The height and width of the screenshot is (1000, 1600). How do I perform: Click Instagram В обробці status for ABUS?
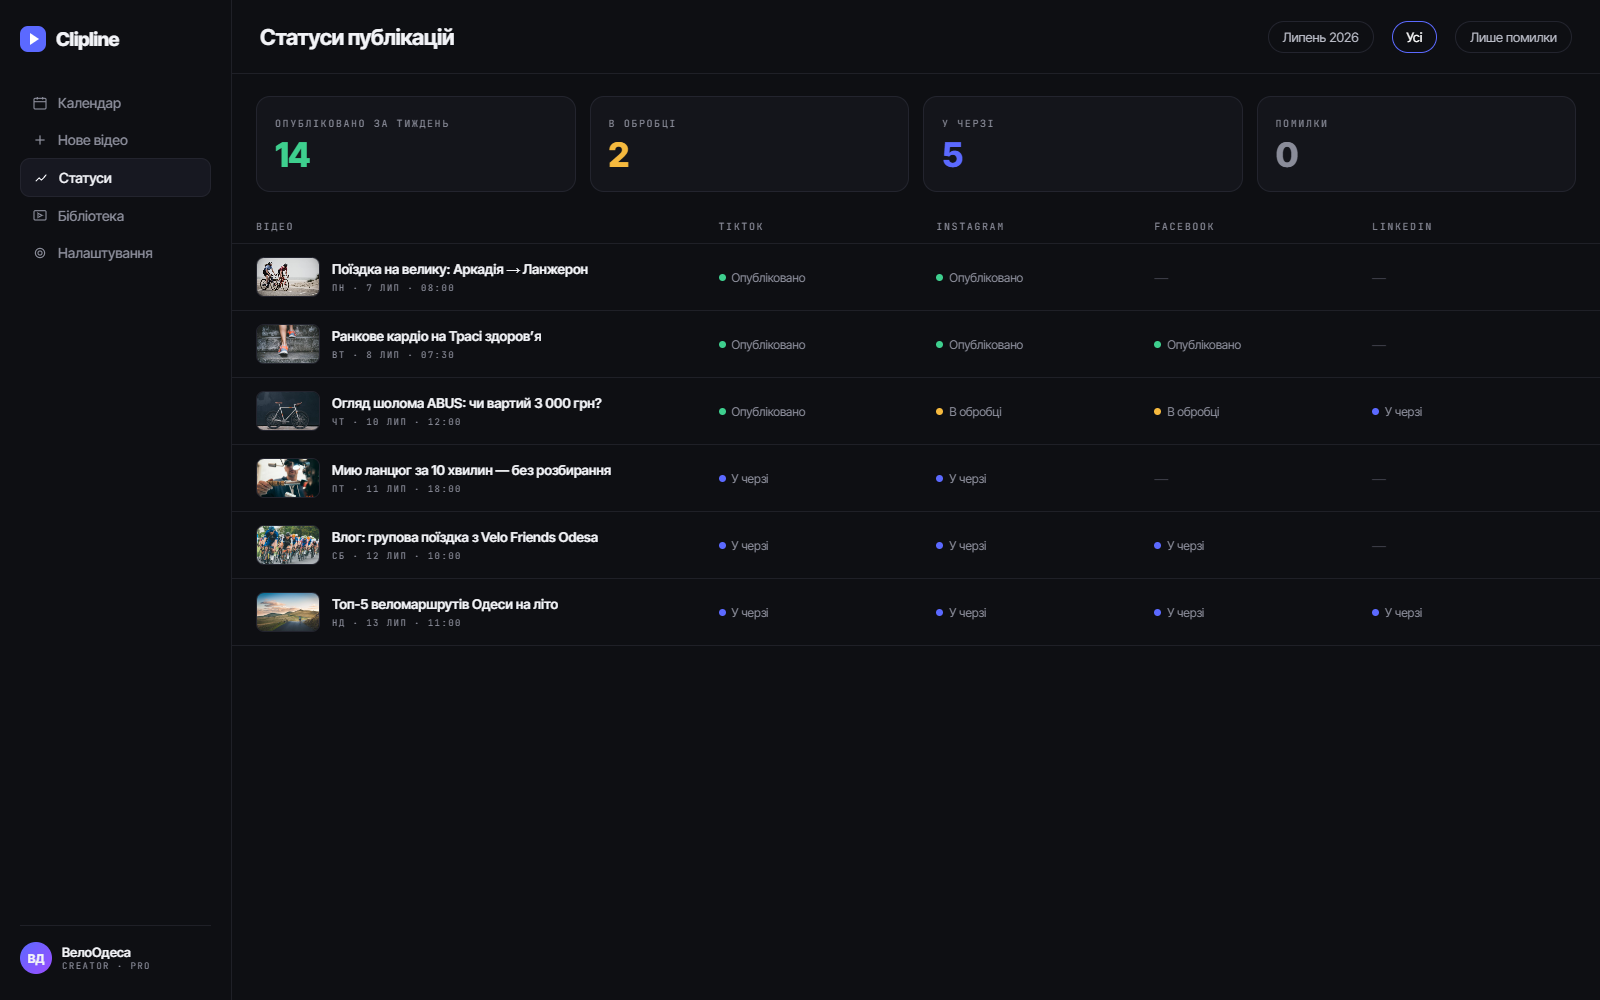(x=969, y=412)
